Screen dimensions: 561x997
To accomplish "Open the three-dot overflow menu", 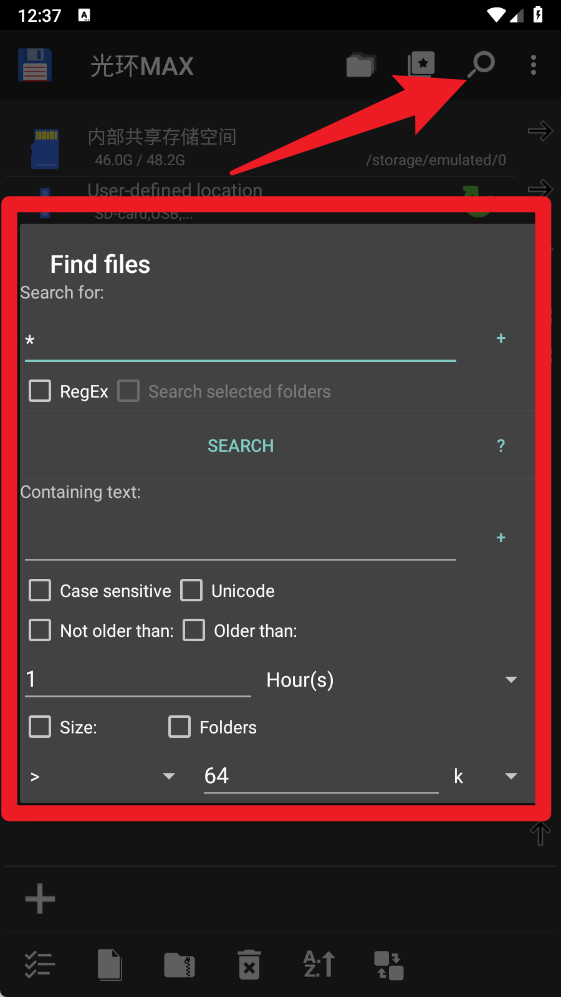I will 533,65.
